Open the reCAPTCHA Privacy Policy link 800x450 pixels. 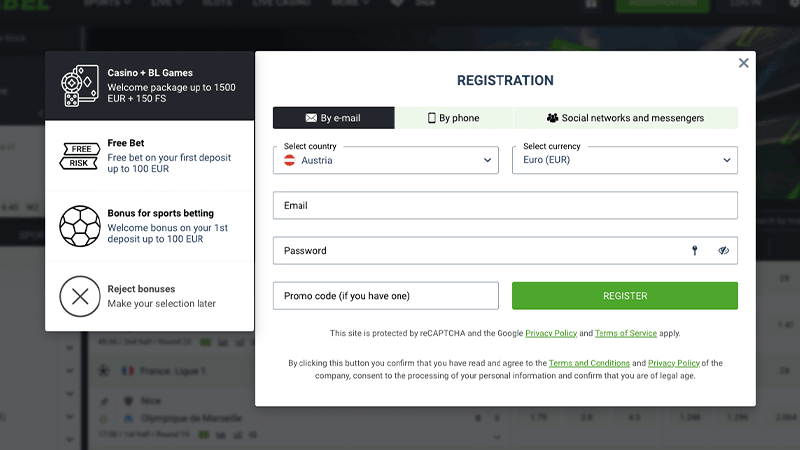coord(551,333)
